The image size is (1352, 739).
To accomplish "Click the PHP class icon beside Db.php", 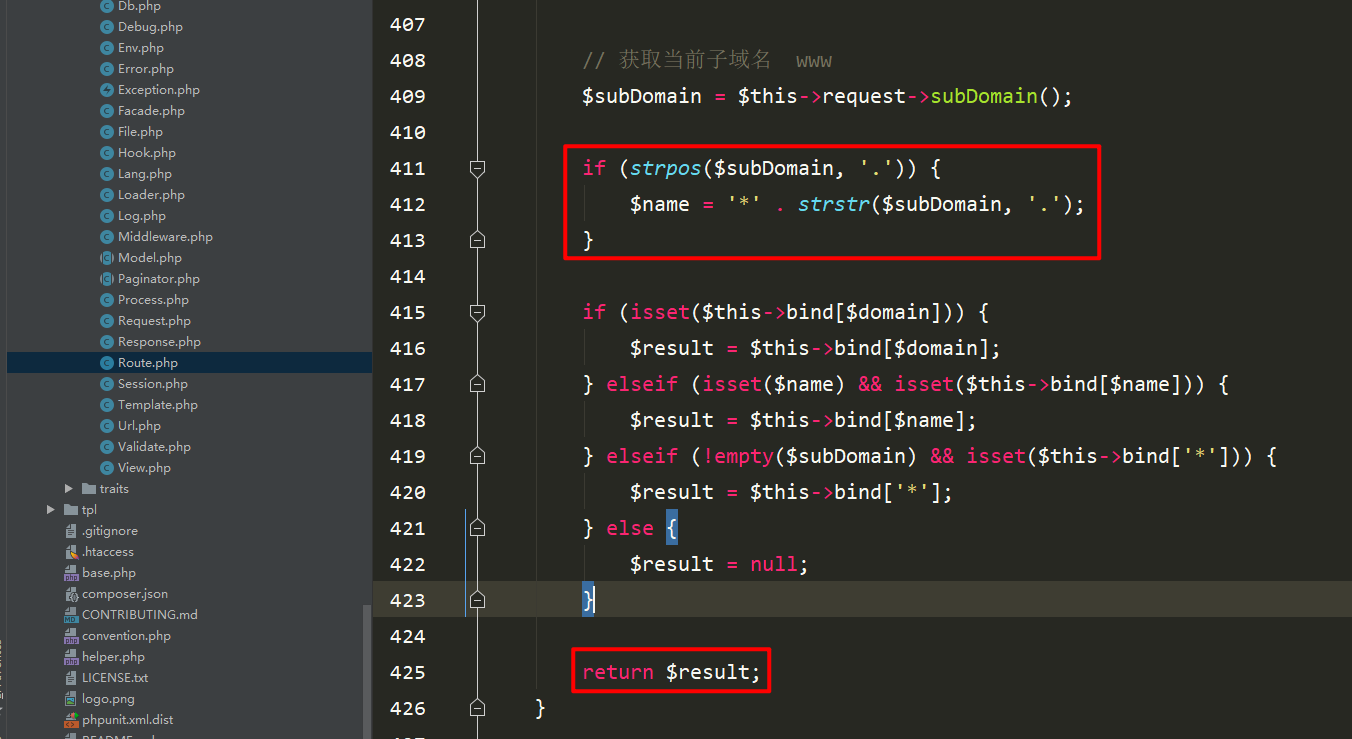I will click(107, 6).
